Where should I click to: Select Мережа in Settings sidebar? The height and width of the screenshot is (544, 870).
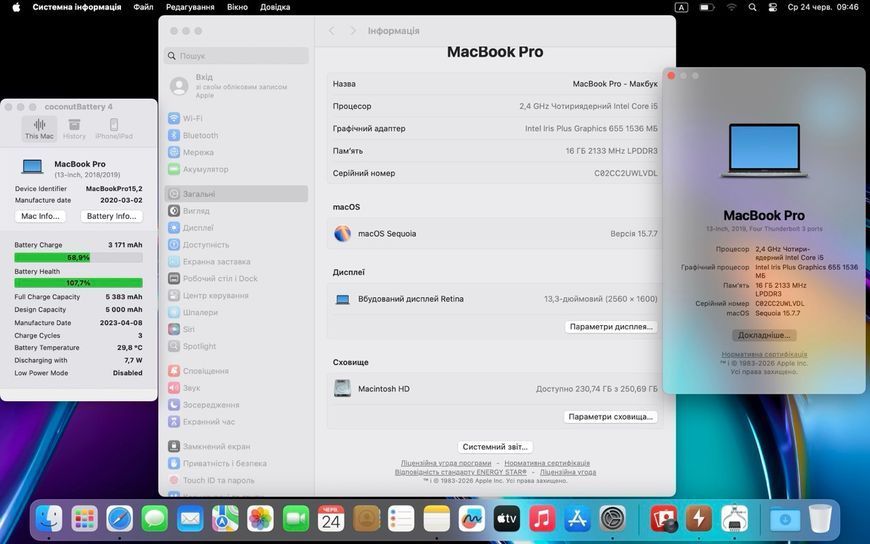[236, 152]
